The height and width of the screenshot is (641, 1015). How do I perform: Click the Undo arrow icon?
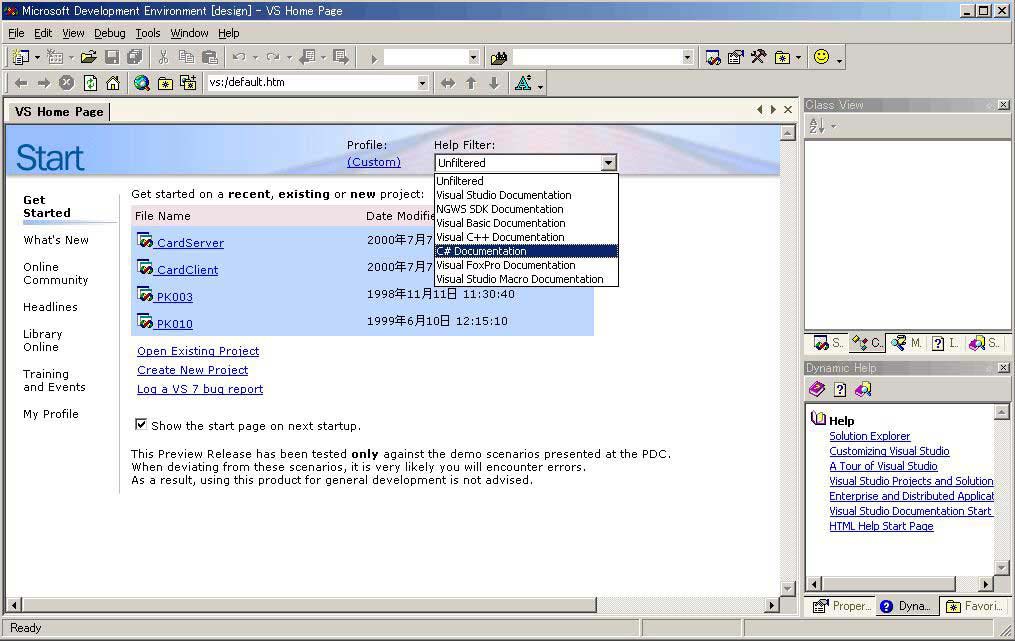[239, 57]
